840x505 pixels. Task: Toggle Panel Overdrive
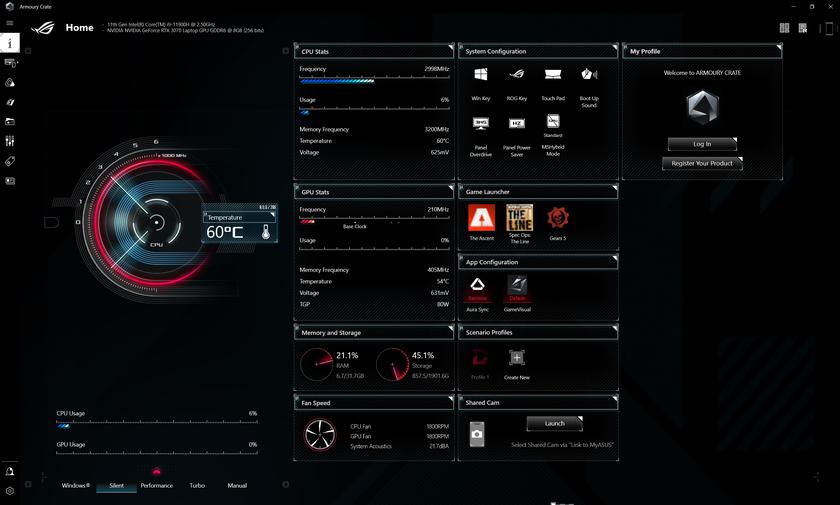pos(481,124)
